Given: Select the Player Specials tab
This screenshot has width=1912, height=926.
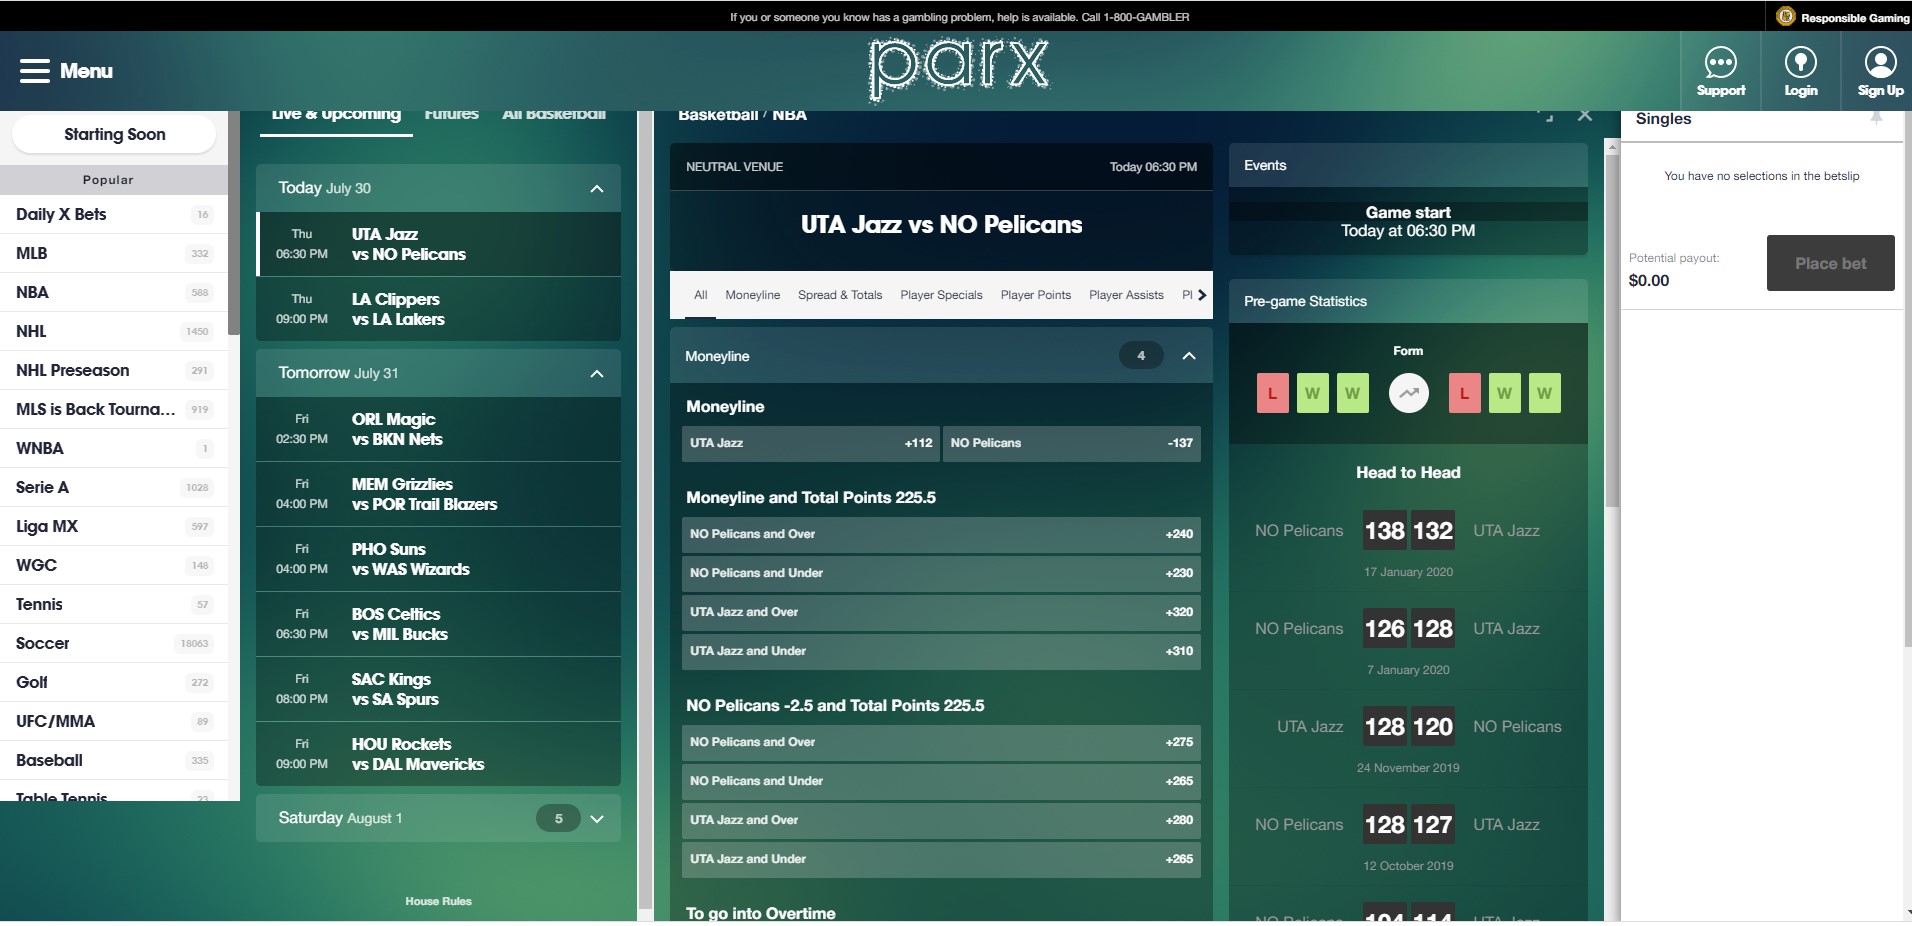Looking at the screenshot, I should click(x=941, y=295).
